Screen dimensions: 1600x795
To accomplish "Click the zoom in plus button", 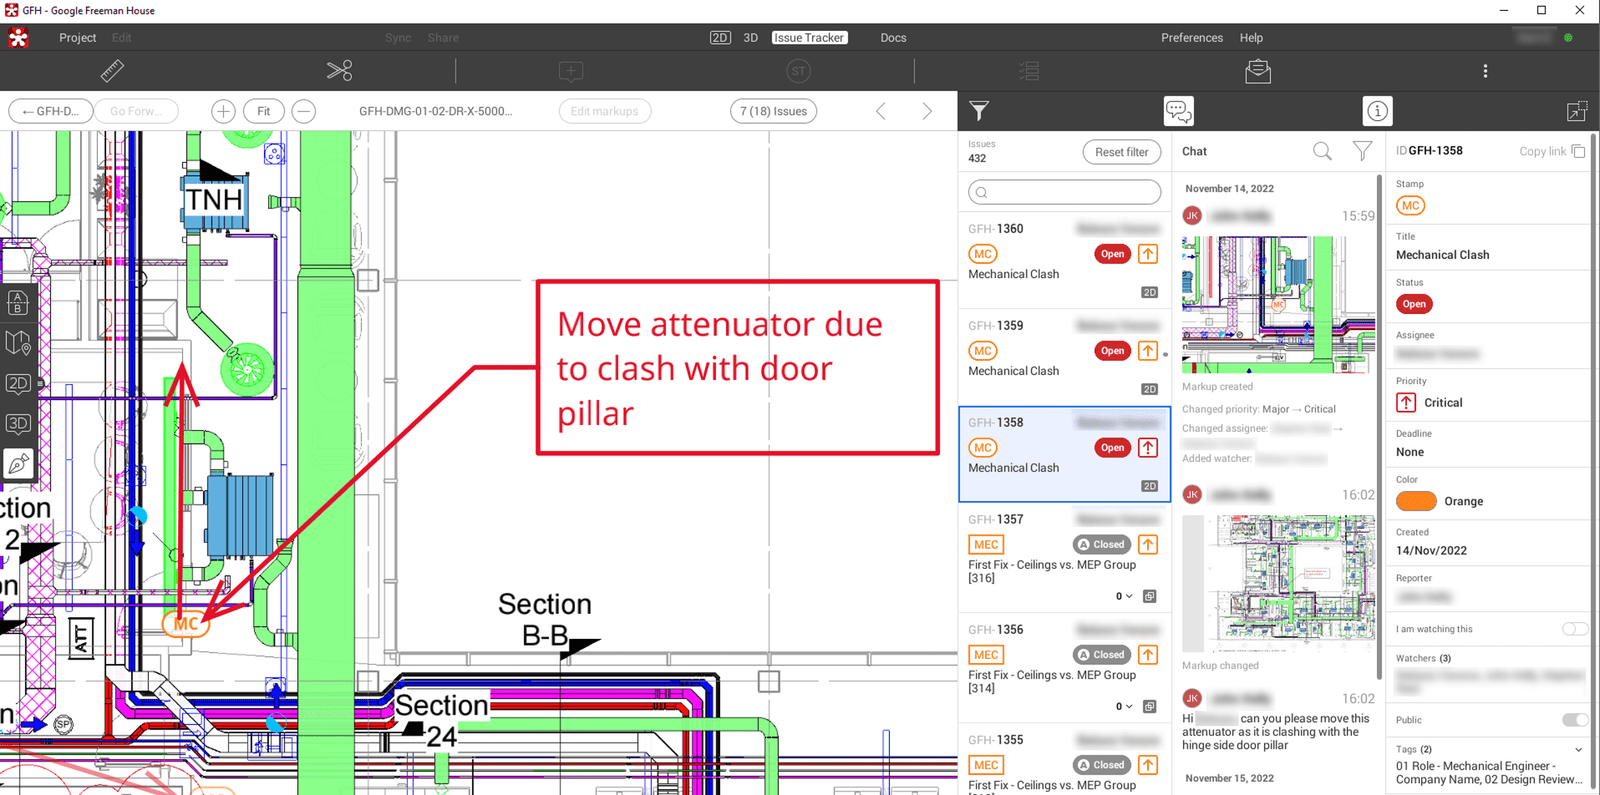I will (223, 111).
